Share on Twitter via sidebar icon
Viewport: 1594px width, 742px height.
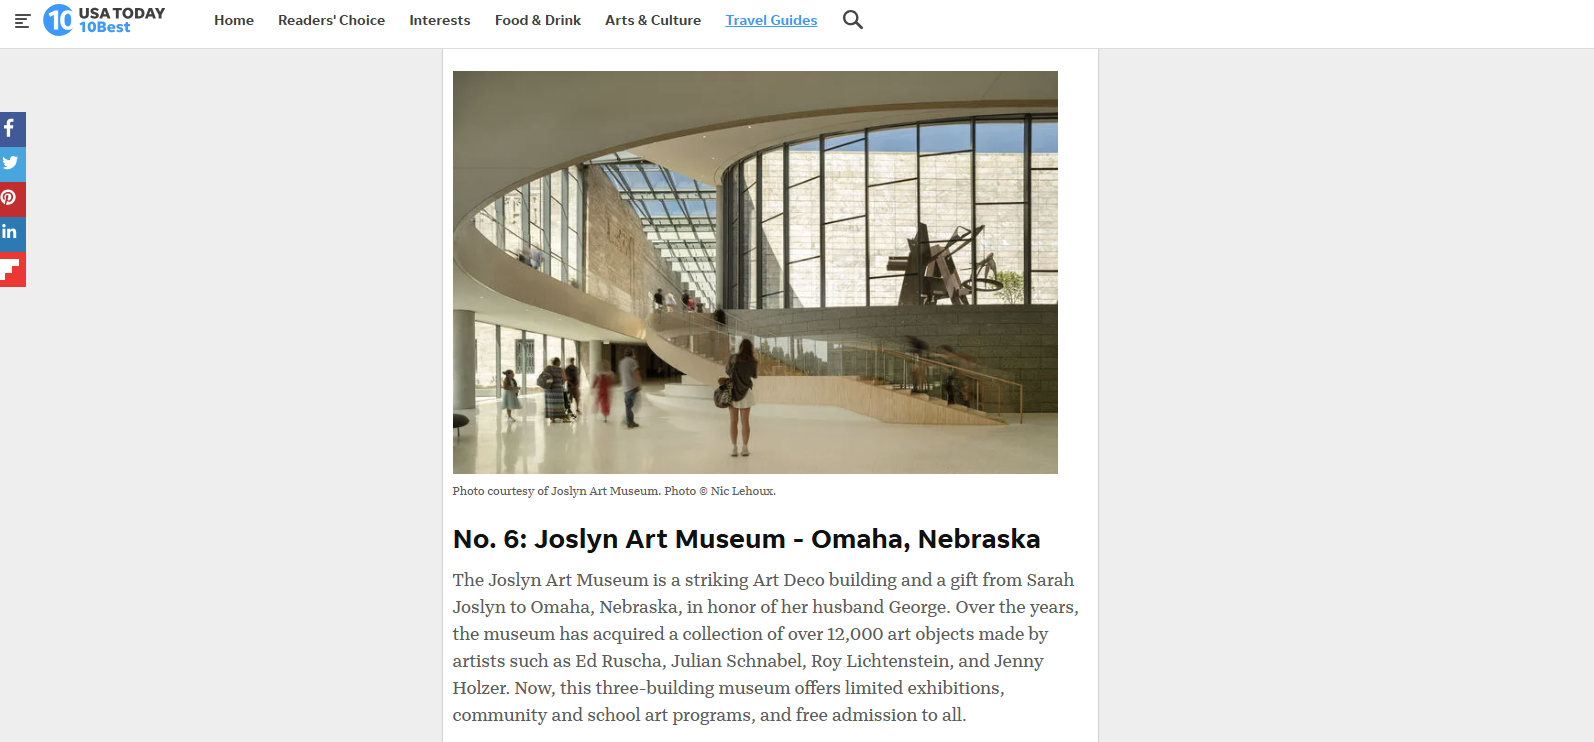12,164
